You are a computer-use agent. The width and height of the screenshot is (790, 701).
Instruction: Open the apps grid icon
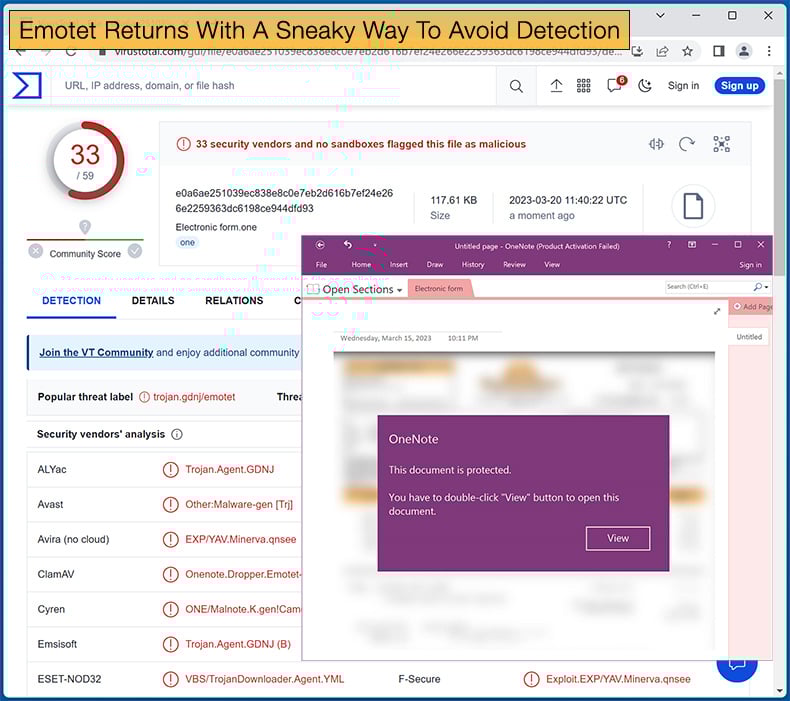coord(583,86)
